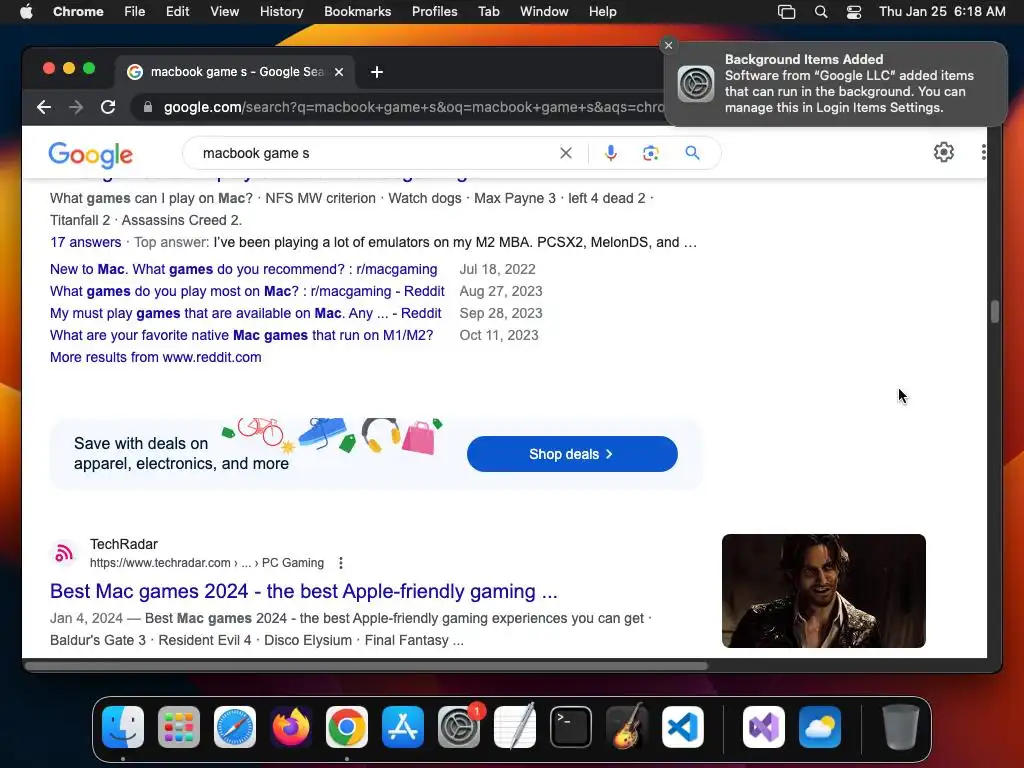Open TechRadar result's three-dot options
The width and height of the screenshot is (1024, 768).
[341, 563]
